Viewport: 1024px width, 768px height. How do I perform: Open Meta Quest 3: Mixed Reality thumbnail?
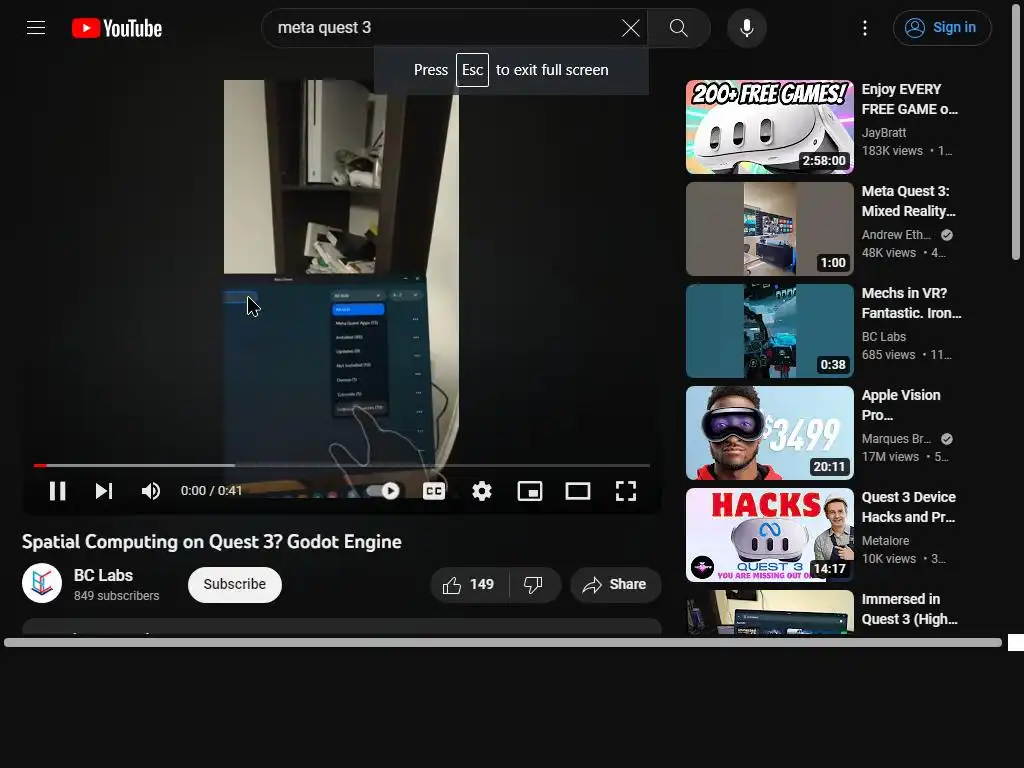(x=769, y=229)
